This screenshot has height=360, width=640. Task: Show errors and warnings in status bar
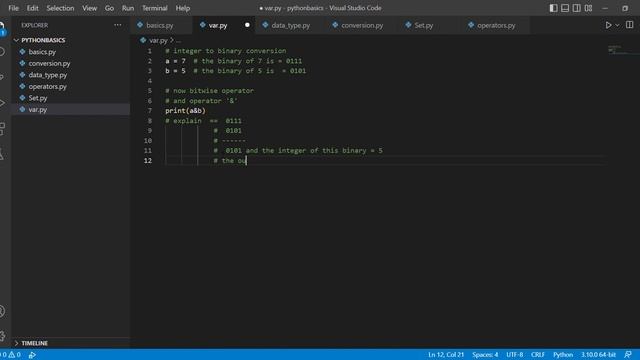pyautogui.click(x=11, y=355)
